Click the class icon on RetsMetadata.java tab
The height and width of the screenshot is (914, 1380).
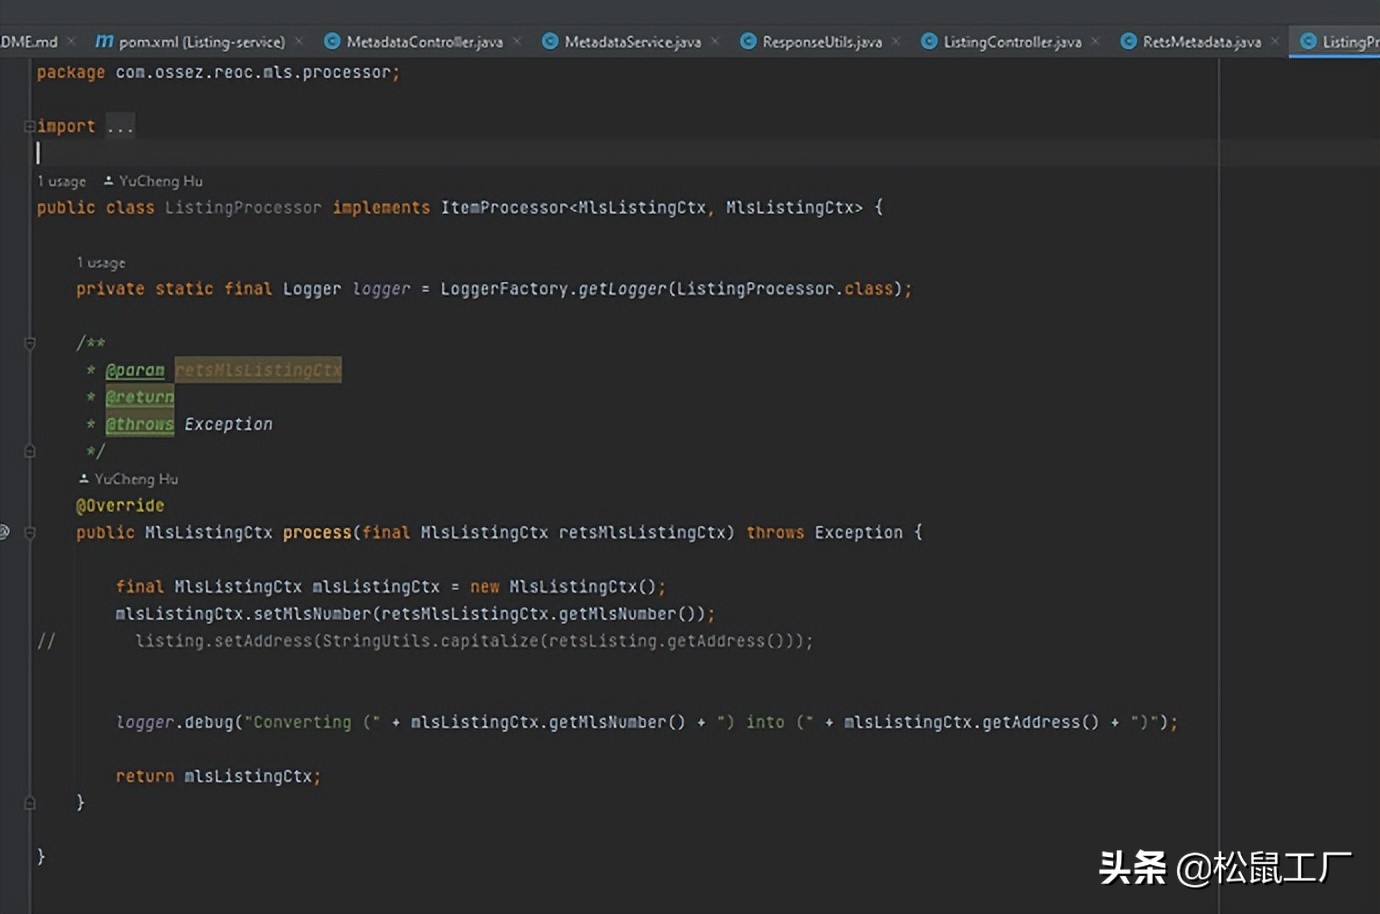coord(1128,42)
